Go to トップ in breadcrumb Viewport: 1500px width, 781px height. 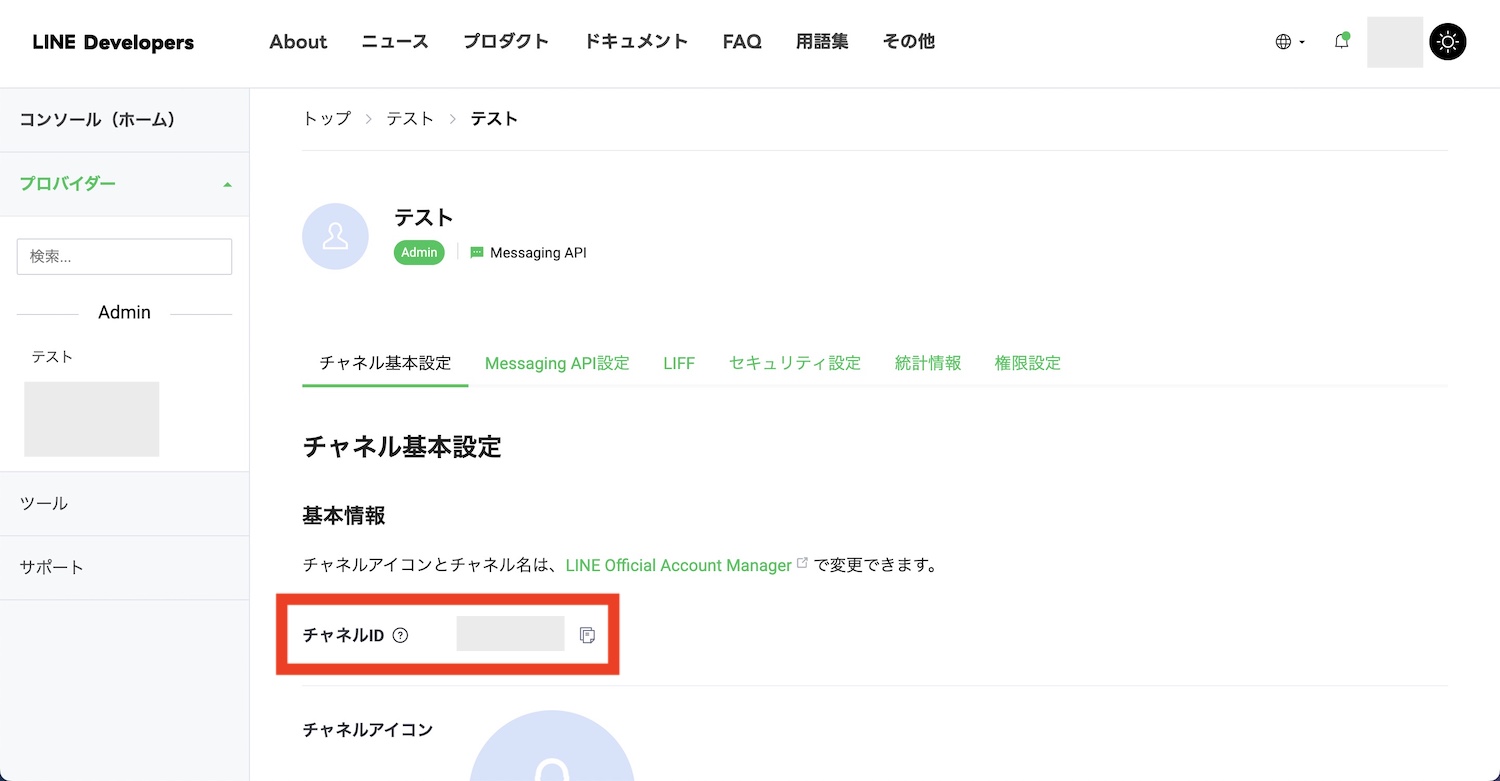pos(327,118)
